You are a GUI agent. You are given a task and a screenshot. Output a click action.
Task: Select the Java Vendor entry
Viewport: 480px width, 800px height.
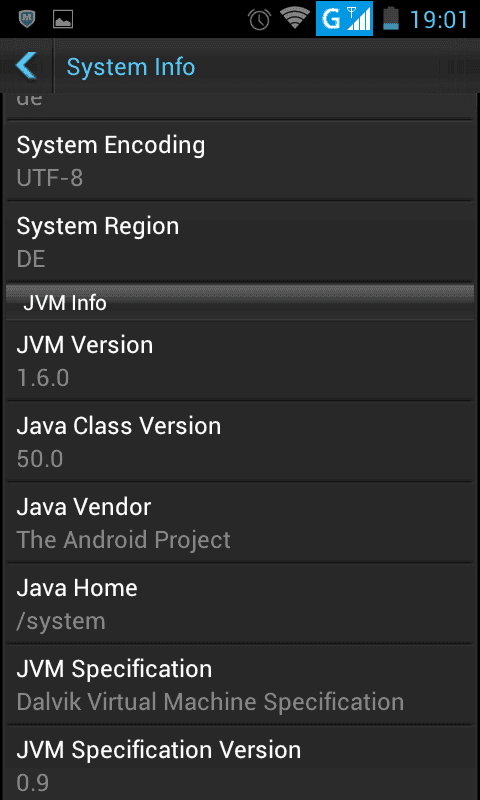coord(240,522)
